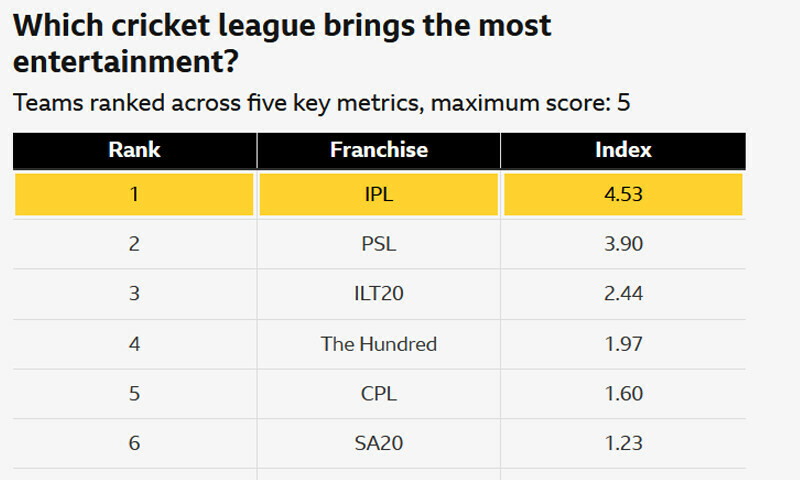
Task: Click the 1.23 index value
Action: (622, 443)
